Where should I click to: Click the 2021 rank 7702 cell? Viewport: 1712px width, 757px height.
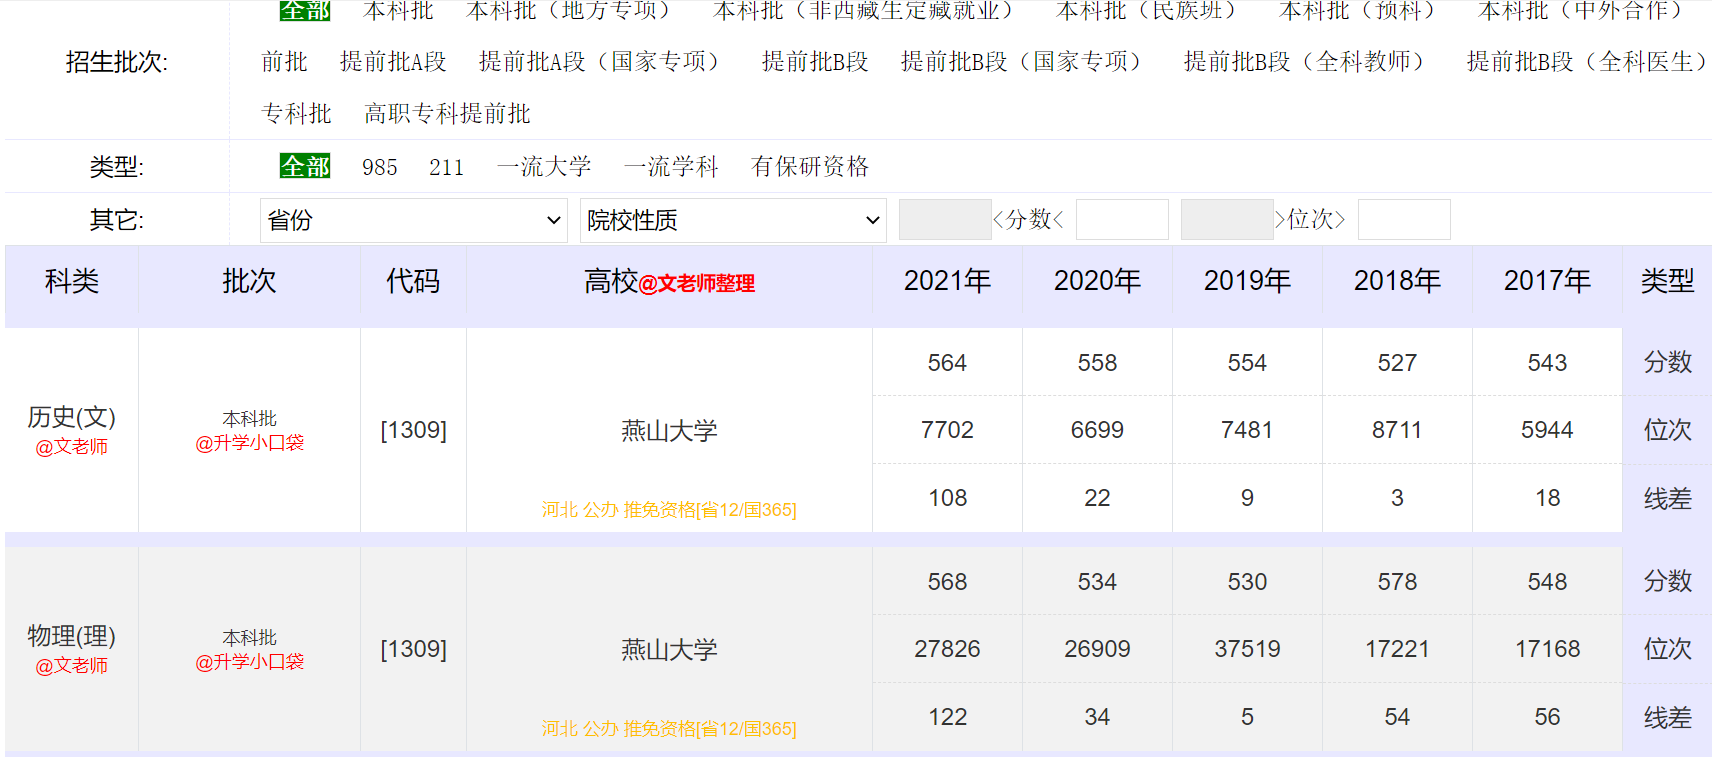click(x=947, y=430)
